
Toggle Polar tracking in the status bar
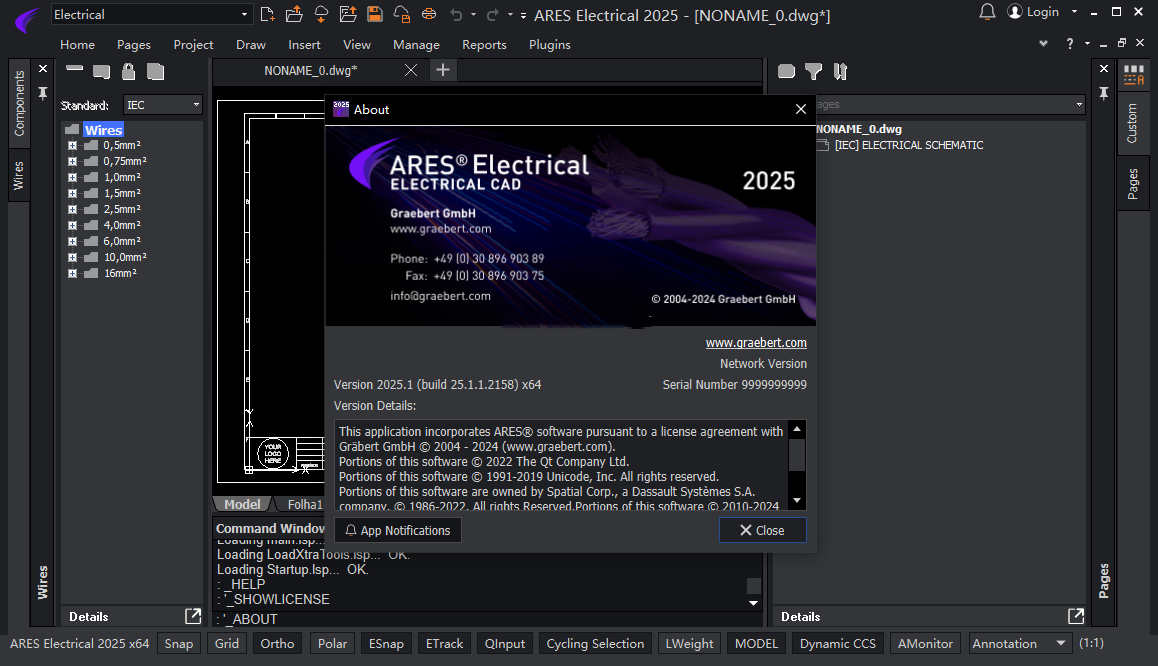[332, 643]
